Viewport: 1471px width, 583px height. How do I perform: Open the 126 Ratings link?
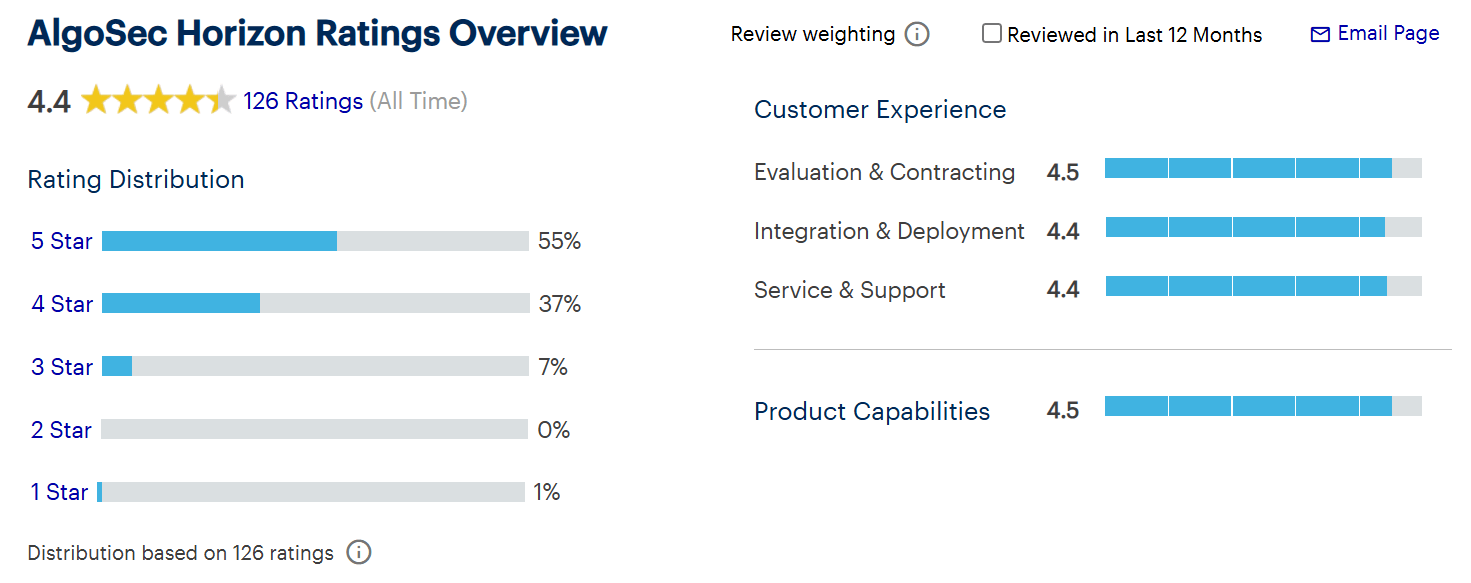pyautogui.click(x=303, y=101)
